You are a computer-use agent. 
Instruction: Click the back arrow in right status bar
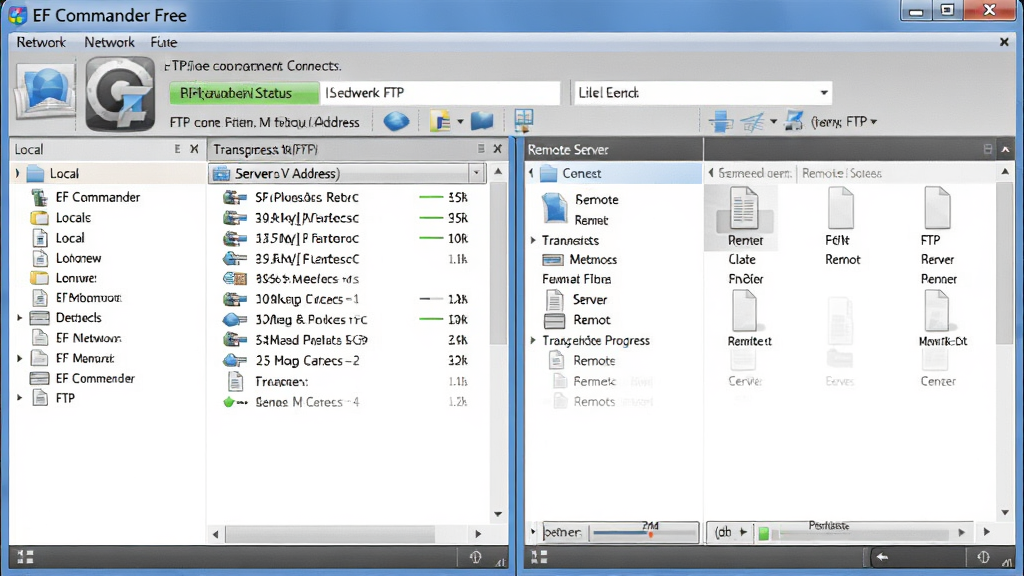[x=882, y=557]
